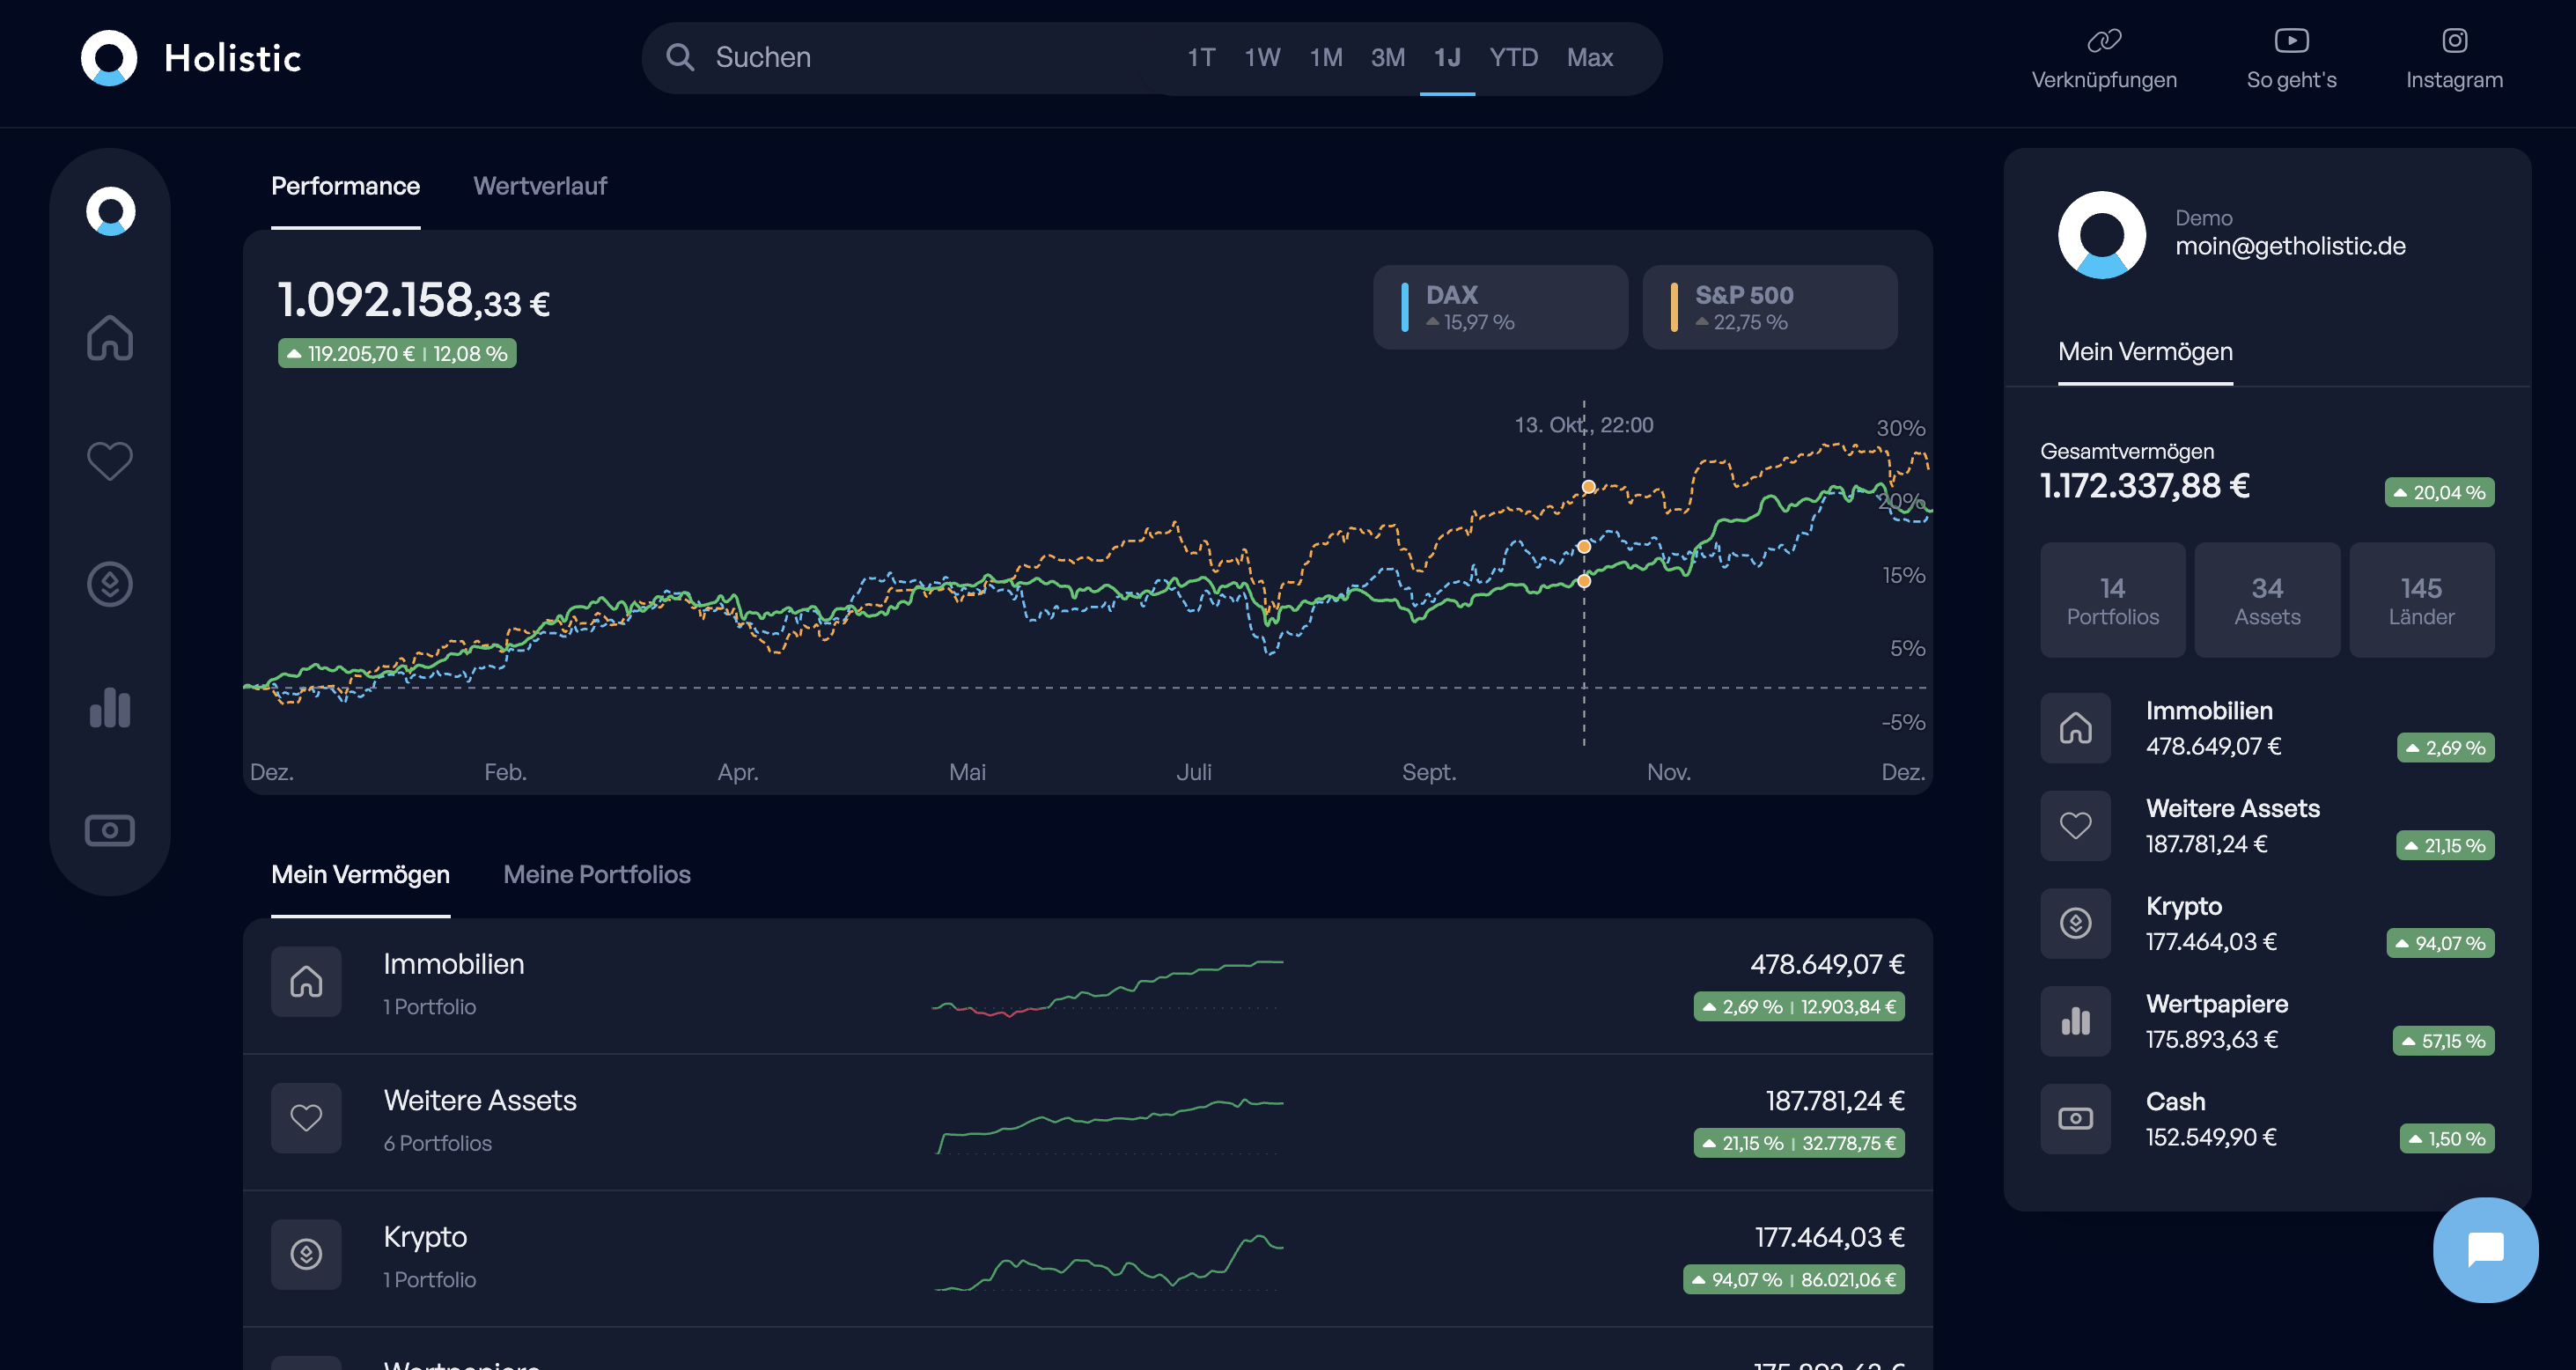Screen dimensions: 2576x1370
Task: Open Instagram icon in header
Action: point(2454,41)
